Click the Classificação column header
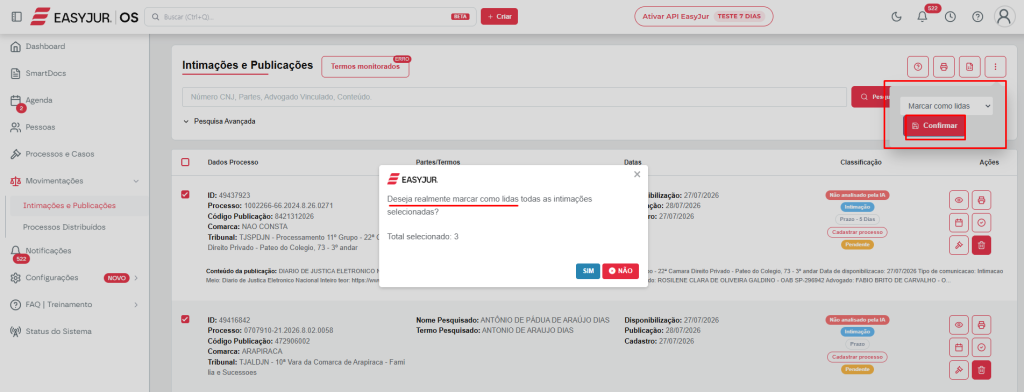This screenshot has width=1024, height=392. click(861, 162)
